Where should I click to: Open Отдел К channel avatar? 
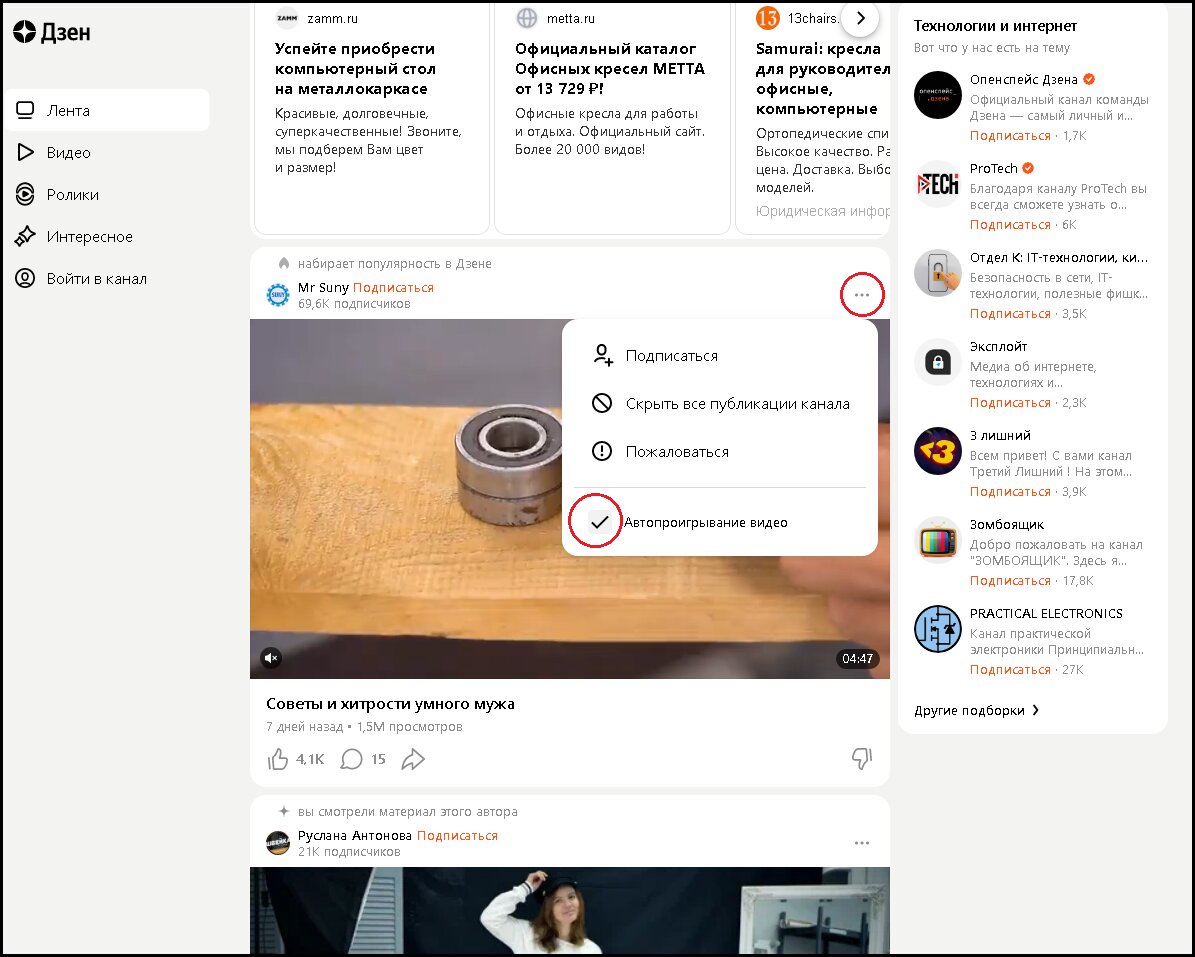[937, 273]
